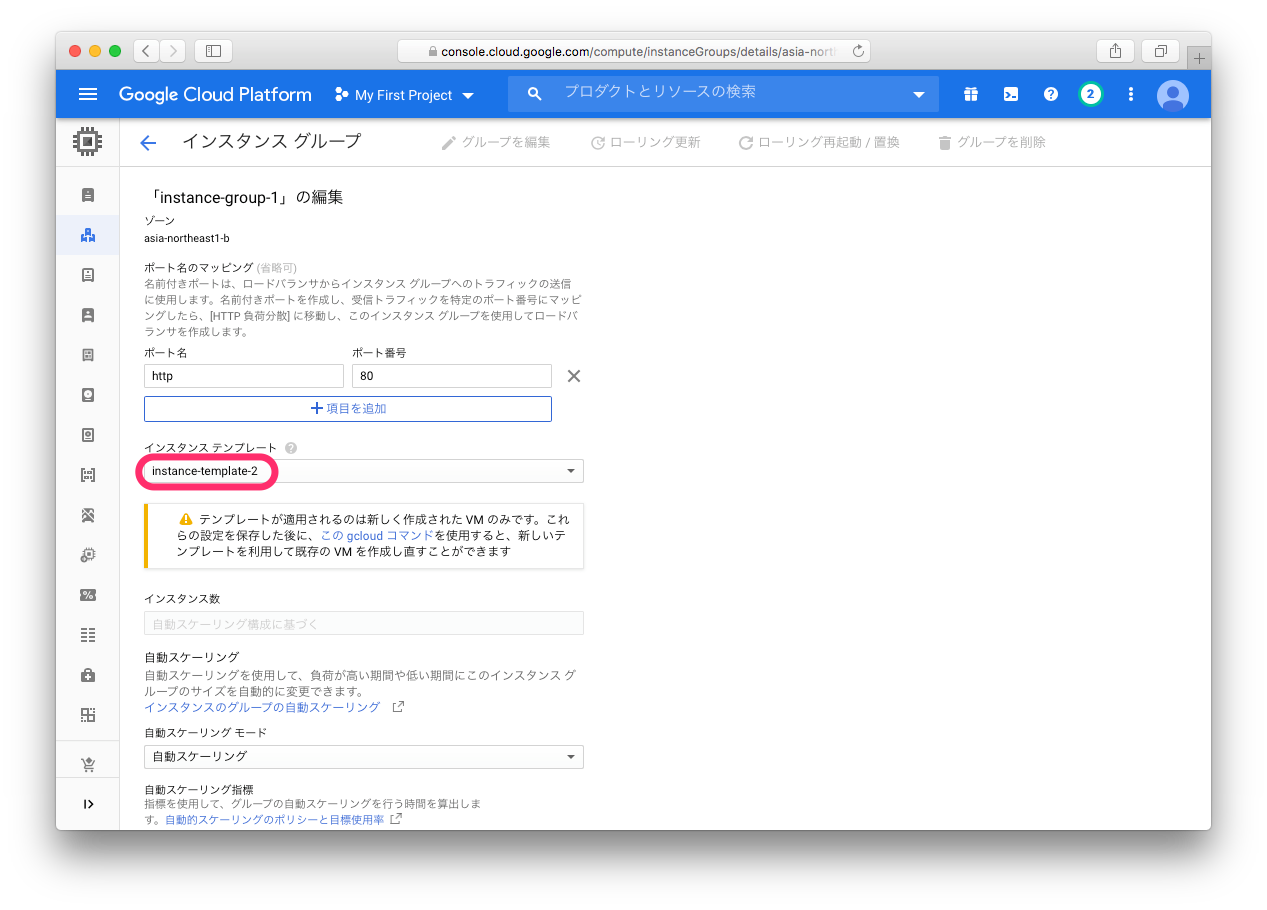1267x910 pixels.
Task: Click the 項目を追加 button
Action: click(348, 409)
